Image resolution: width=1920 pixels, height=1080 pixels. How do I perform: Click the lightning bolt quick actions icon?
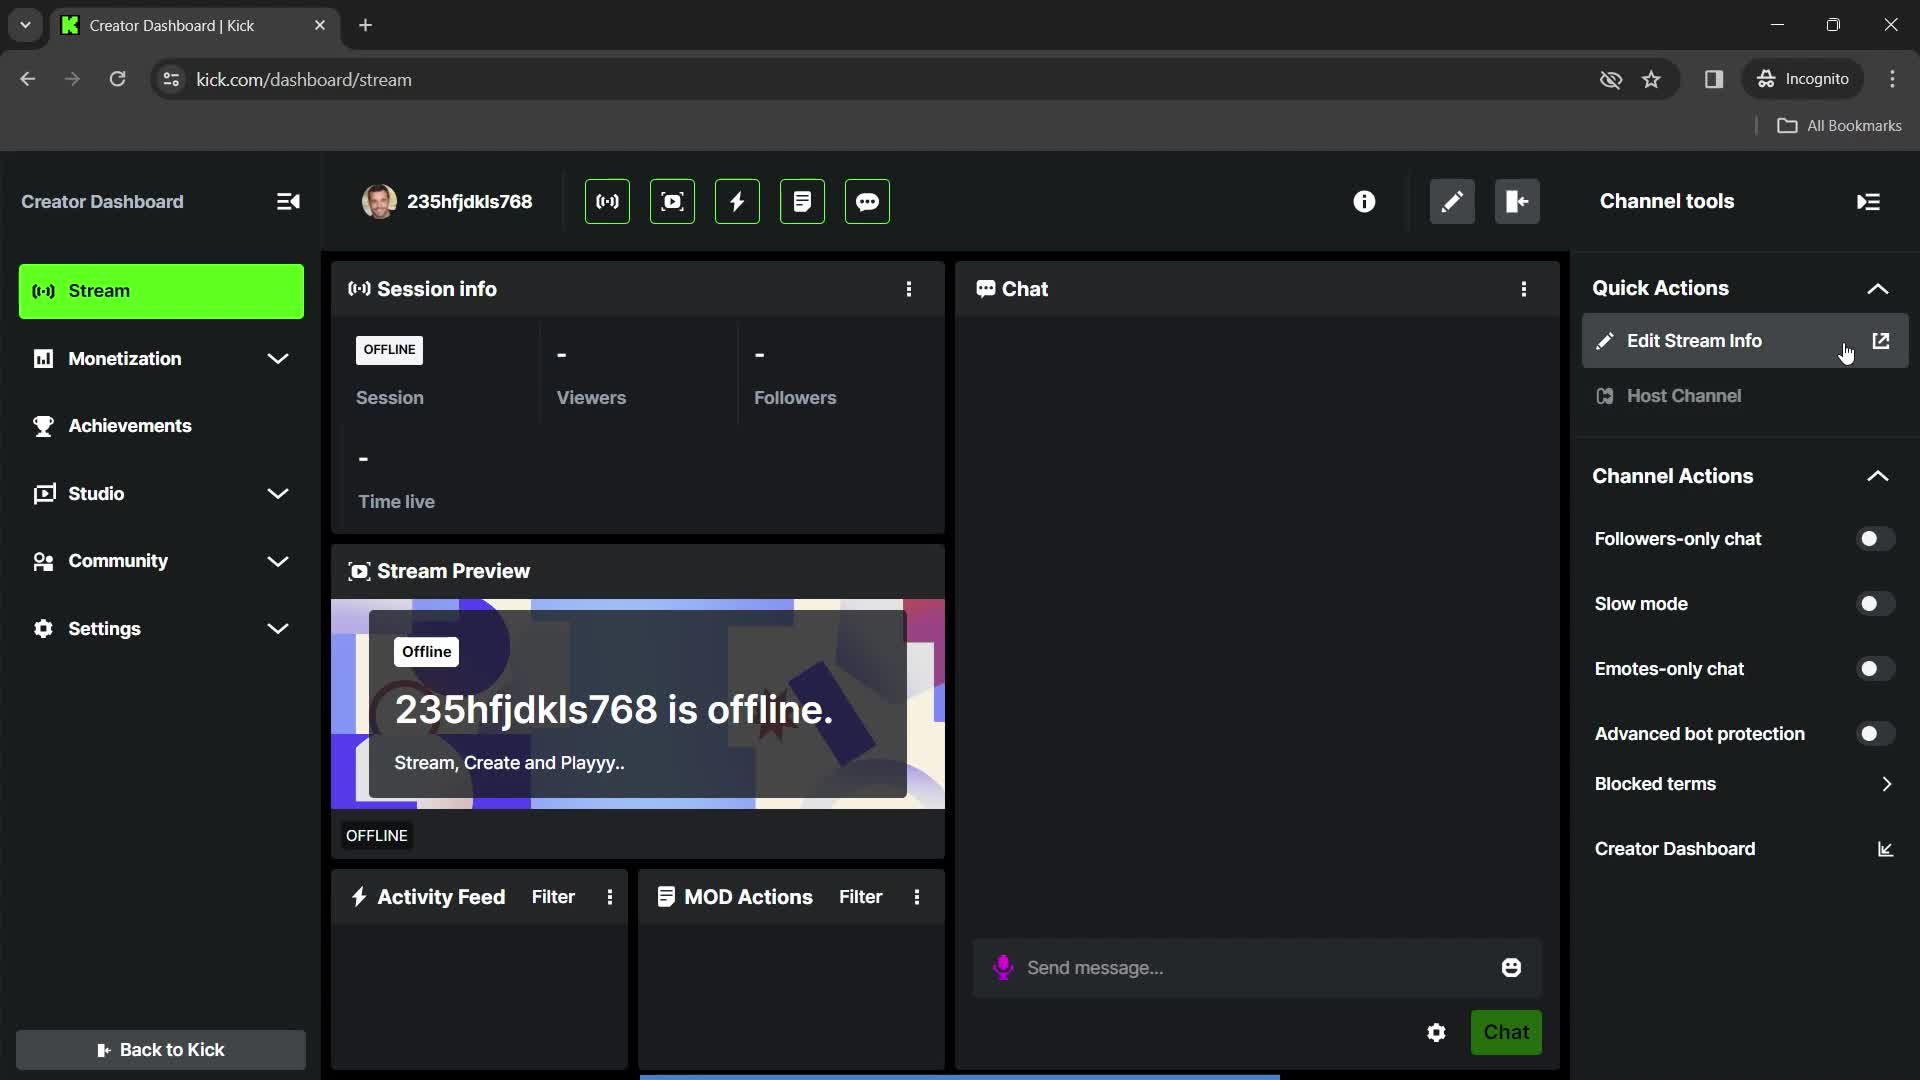tap(736, 200)
